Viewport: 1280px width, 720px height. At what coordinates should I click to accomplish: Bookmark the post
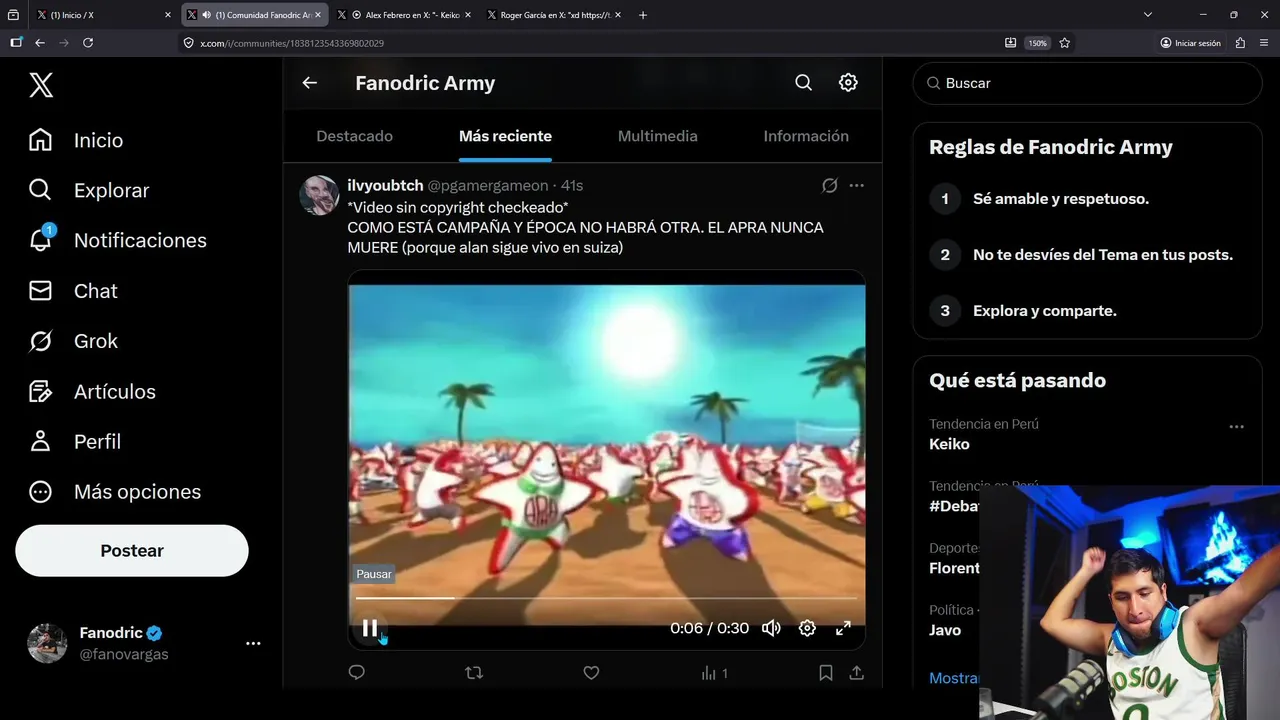[x=826, y=673]
